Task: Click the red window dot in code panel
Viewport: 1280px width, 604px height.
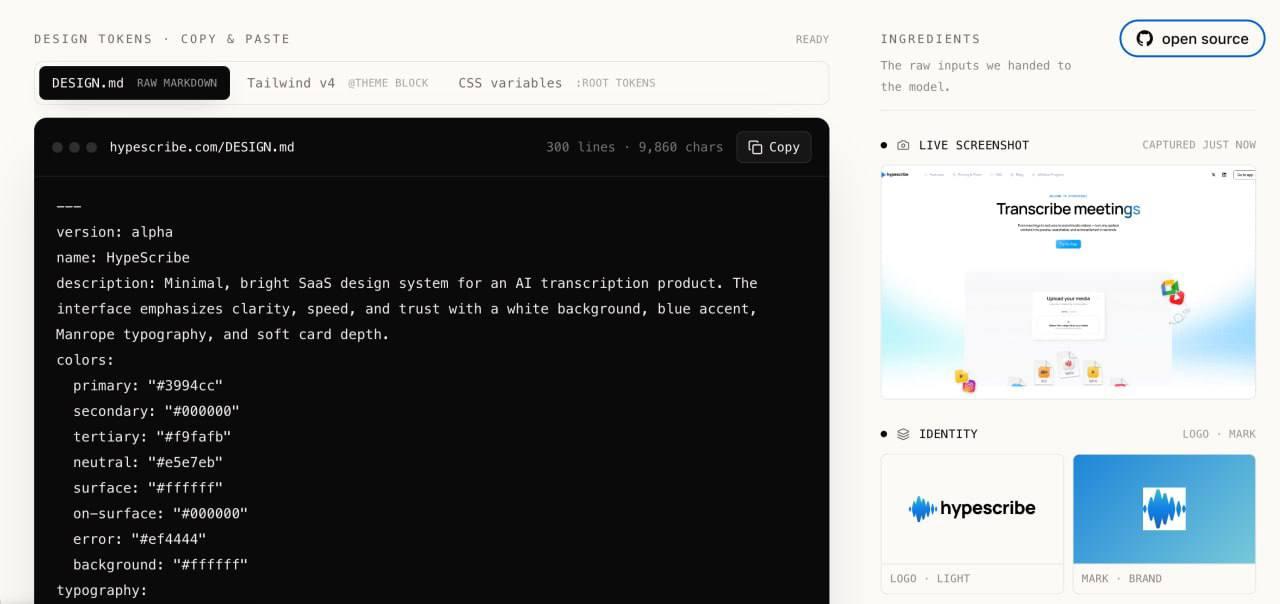Action: pos(57,147)
